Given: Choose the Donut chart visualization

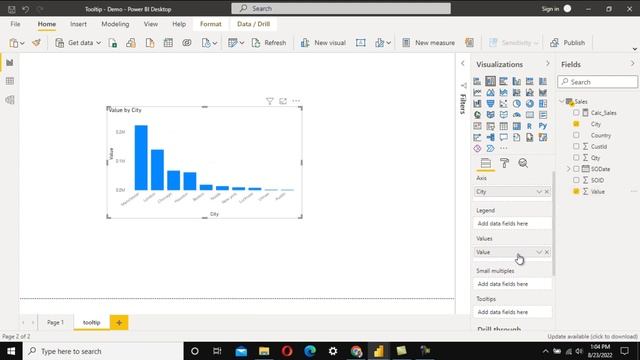Looking at the screenshot, I should tap(530, 104).
